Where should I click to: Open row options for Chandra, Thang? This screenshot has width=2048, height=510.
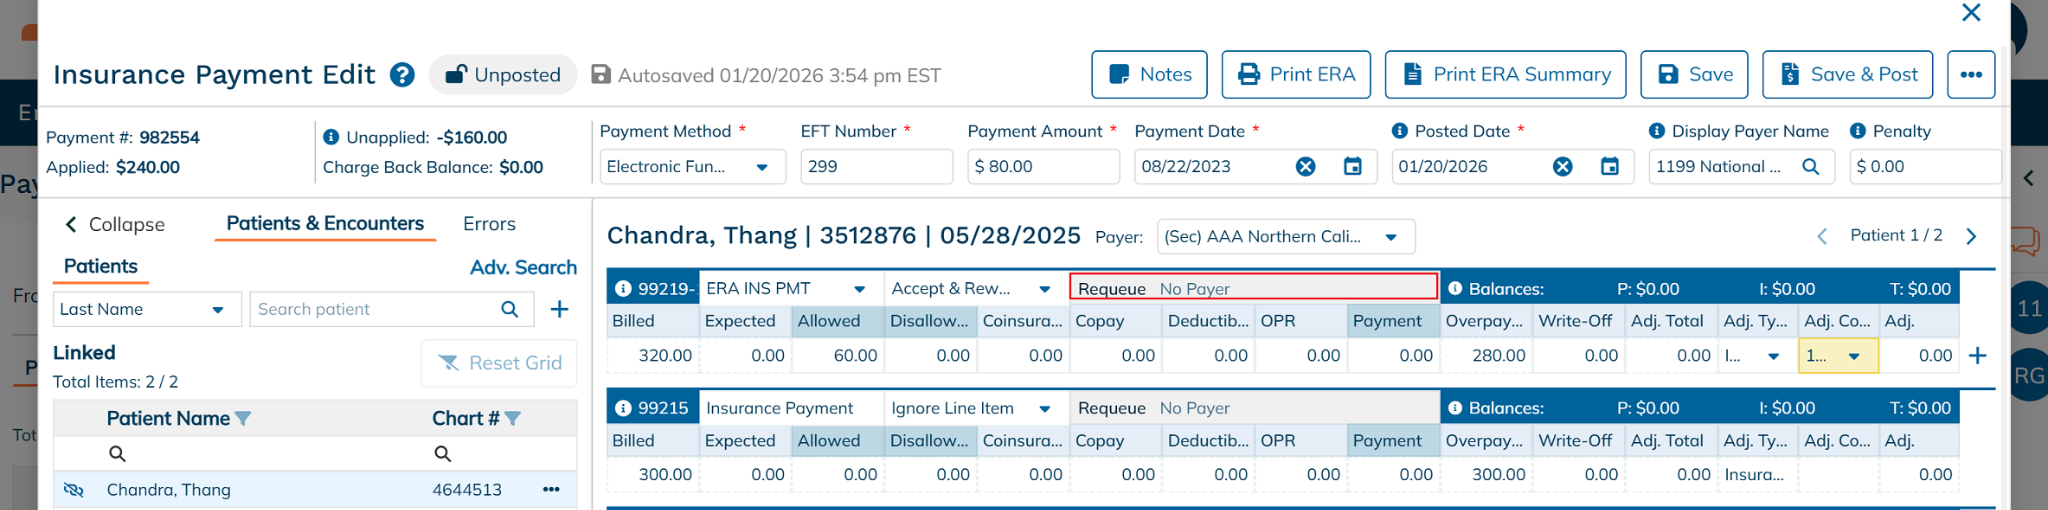pyautogui.click(x=551, y=490)
